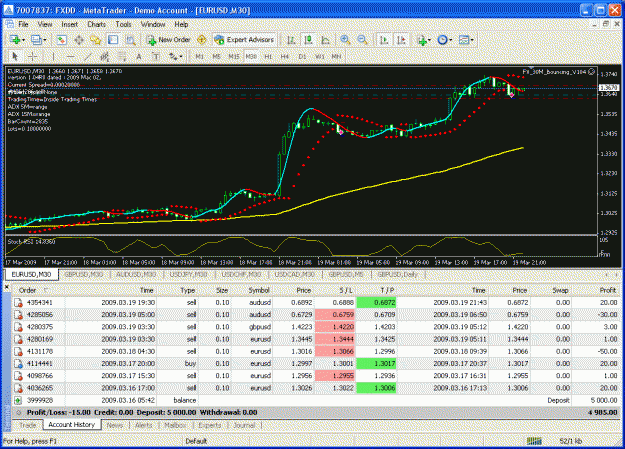The image size is (625, 449).
Task: Select the vertical line drawing tool
Action: coord(53,57)
